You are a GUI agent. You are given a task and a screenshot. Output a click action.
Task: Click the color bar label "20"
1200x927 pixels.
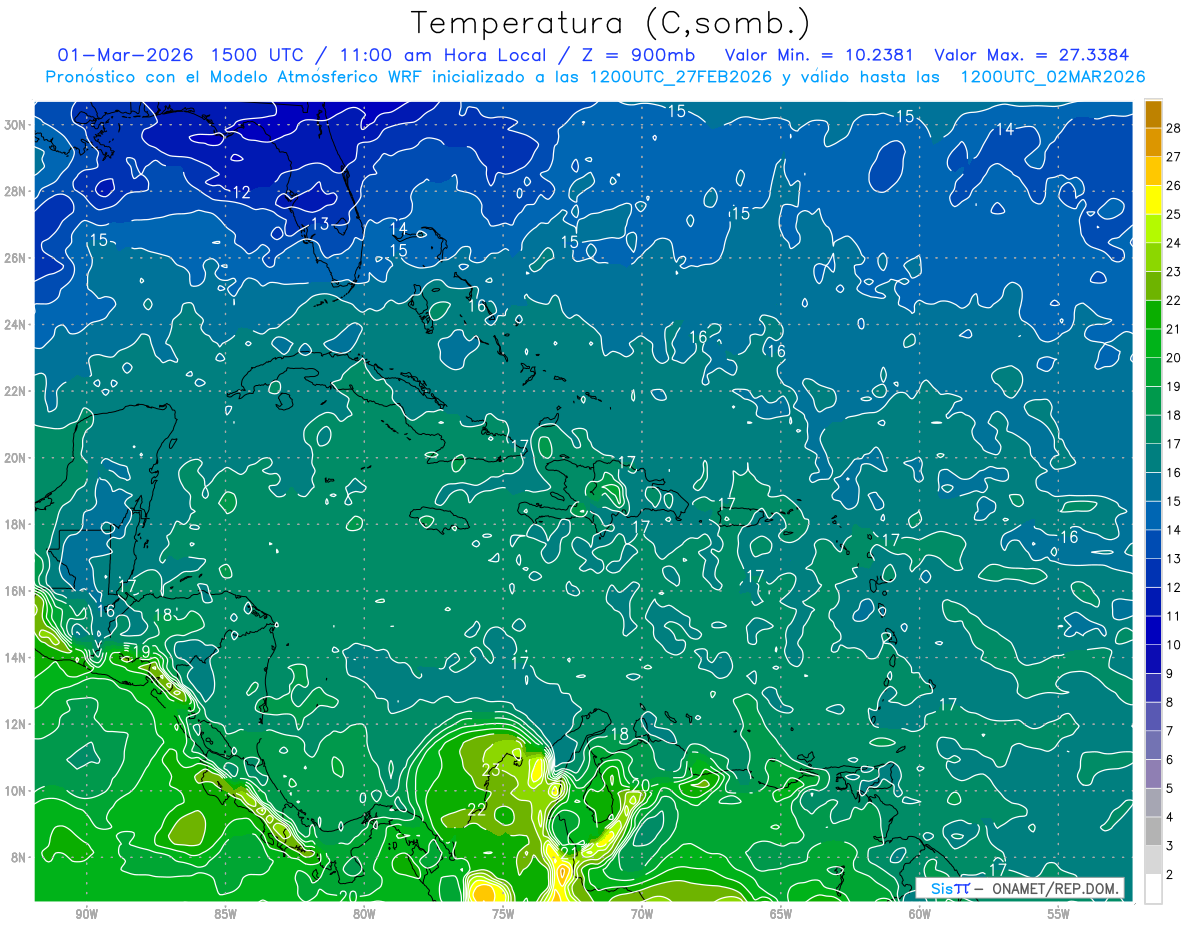click(1174, 358)
